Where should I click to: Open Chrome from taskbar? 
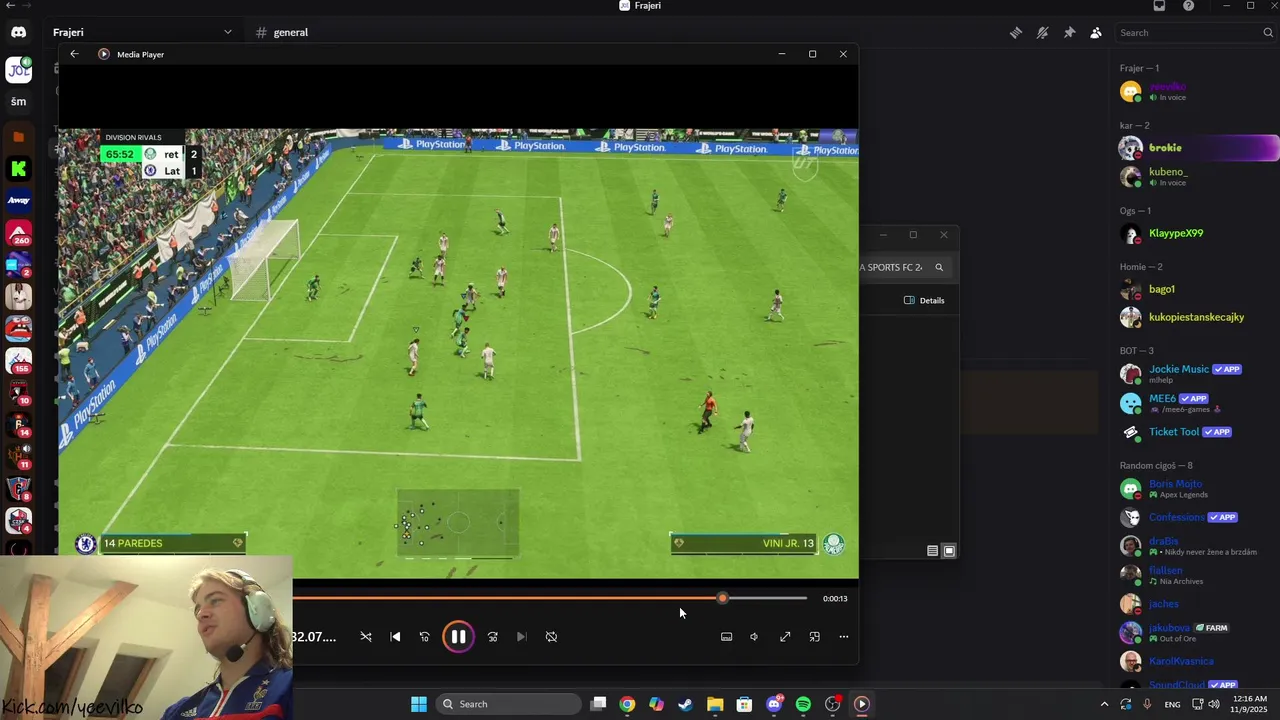coord(627,704)
